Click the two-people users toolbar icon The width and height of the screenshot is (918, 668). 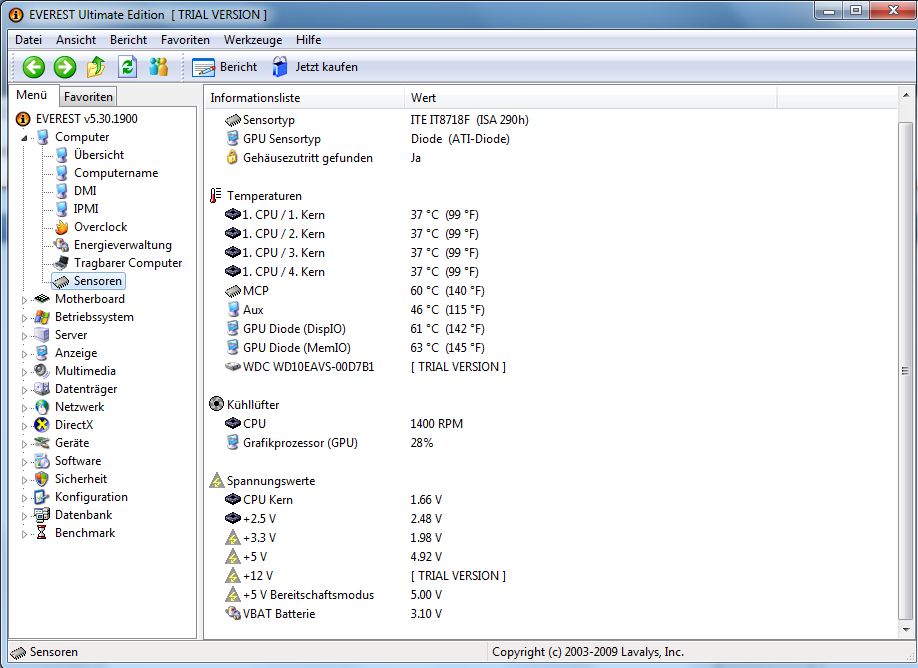[158, 67]
